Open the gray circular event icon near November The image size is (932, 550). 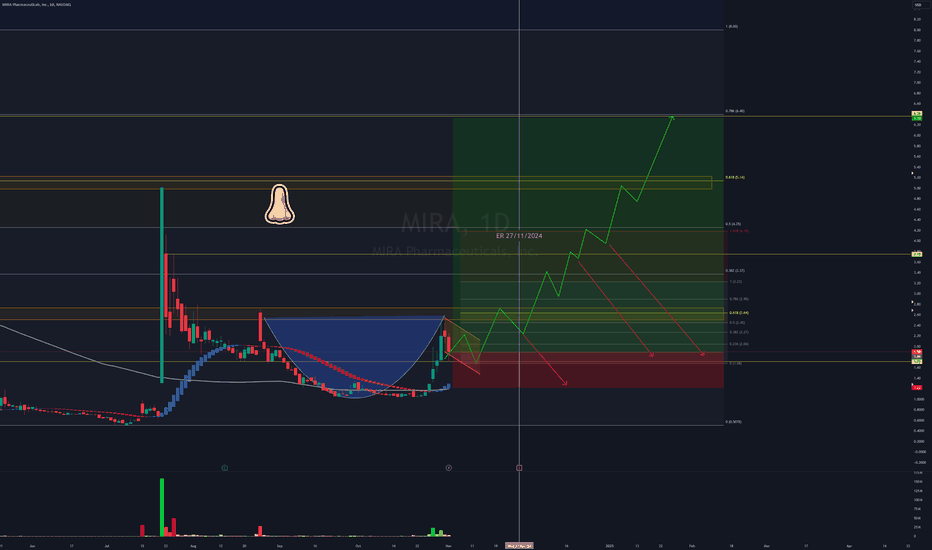449,468
